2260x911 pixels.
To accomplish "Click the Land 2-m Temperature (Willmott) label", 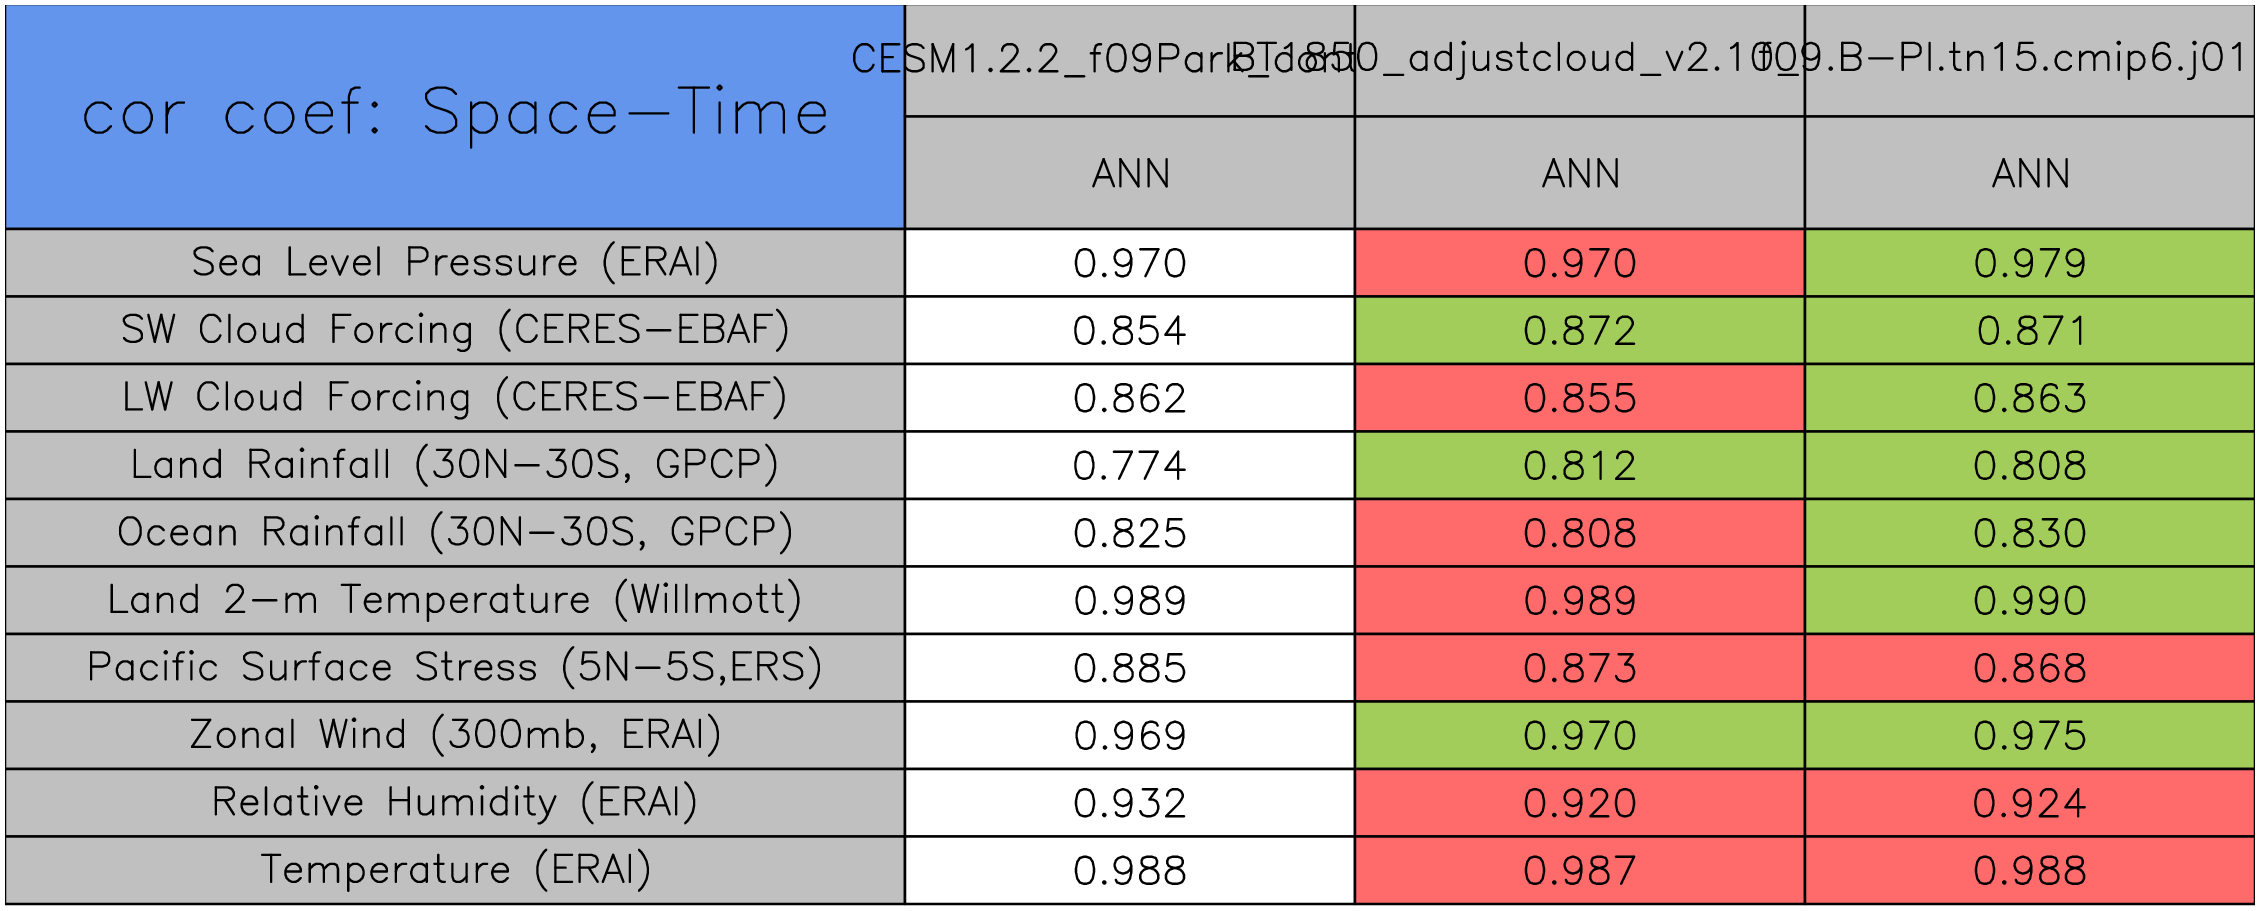I will (455, 600).
